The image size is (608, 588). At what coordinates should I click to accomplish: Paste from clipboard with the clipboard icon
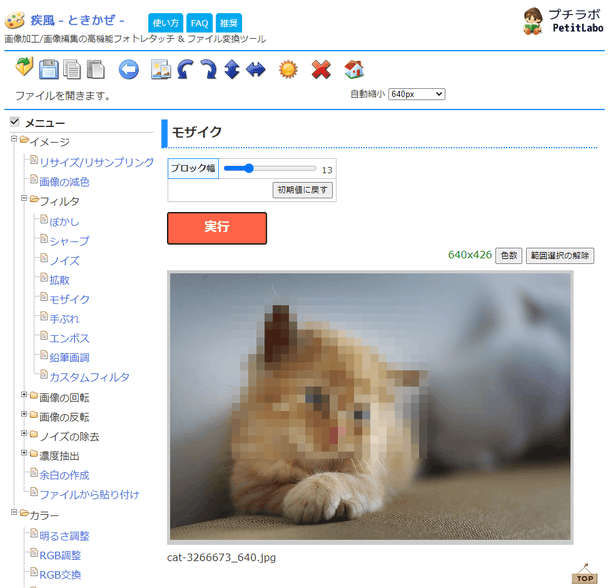[96, 69]
